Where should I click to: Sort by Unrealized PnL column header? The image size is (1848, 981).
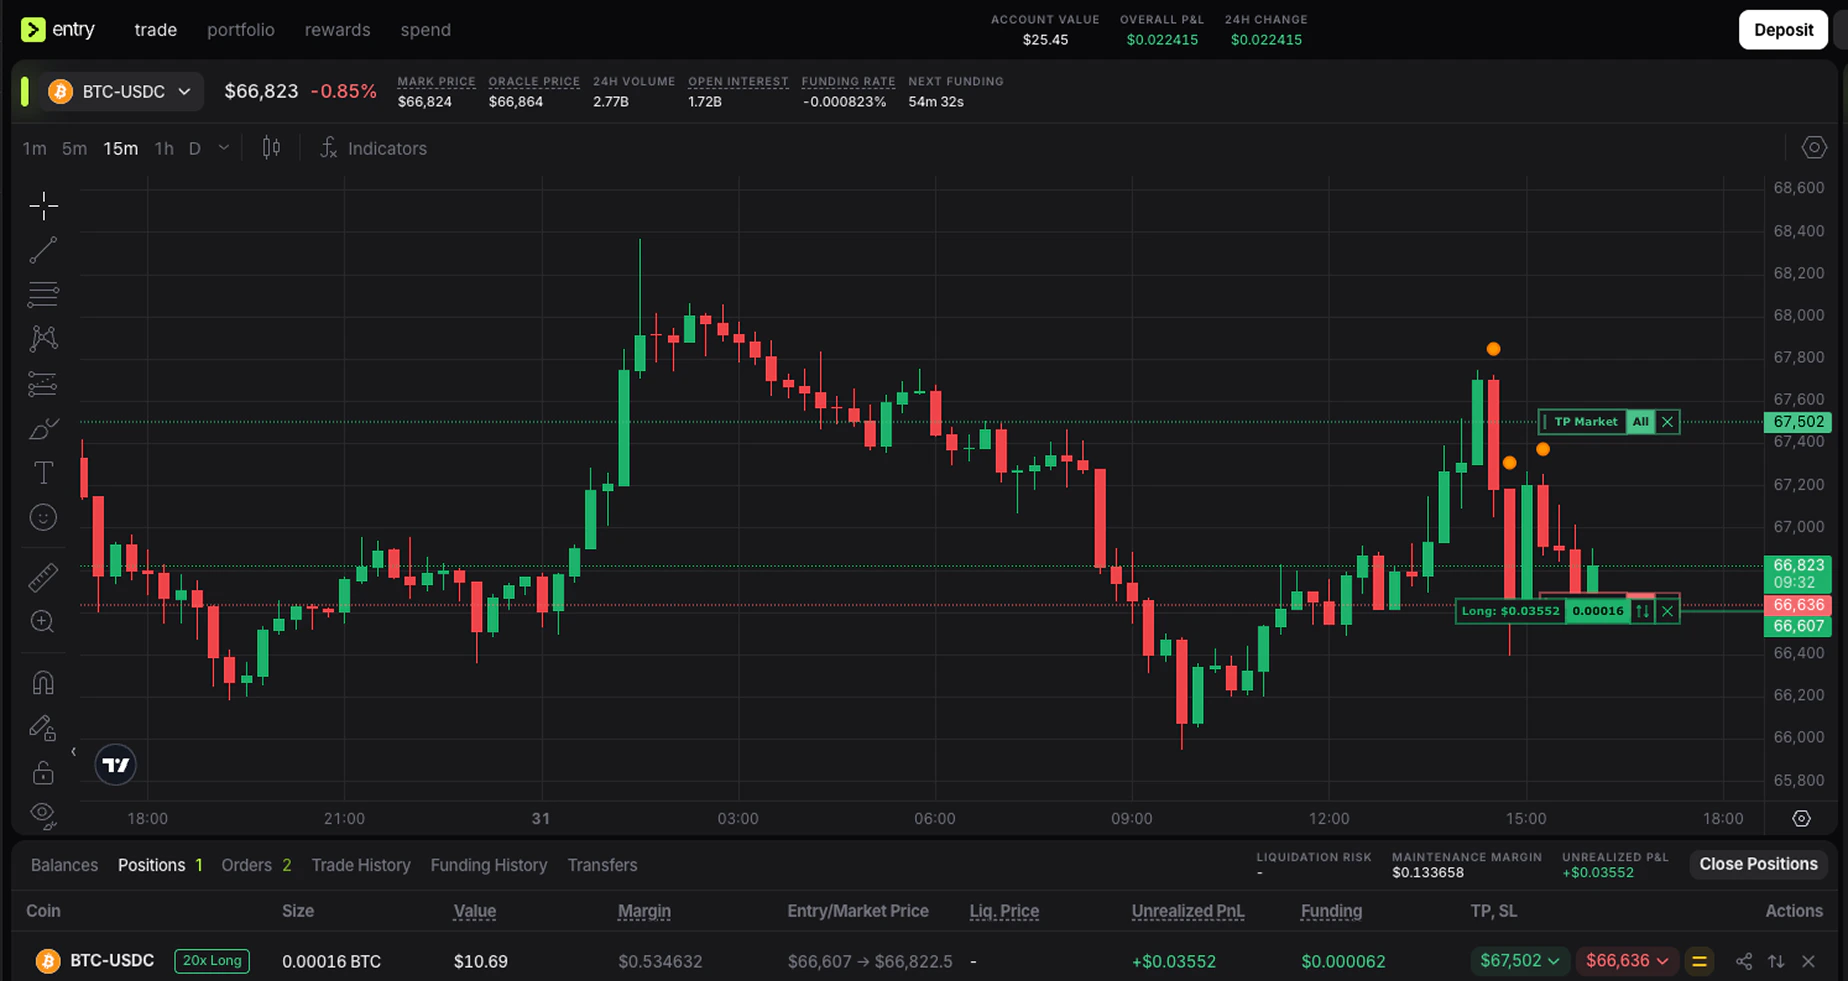click(1188, 911)
